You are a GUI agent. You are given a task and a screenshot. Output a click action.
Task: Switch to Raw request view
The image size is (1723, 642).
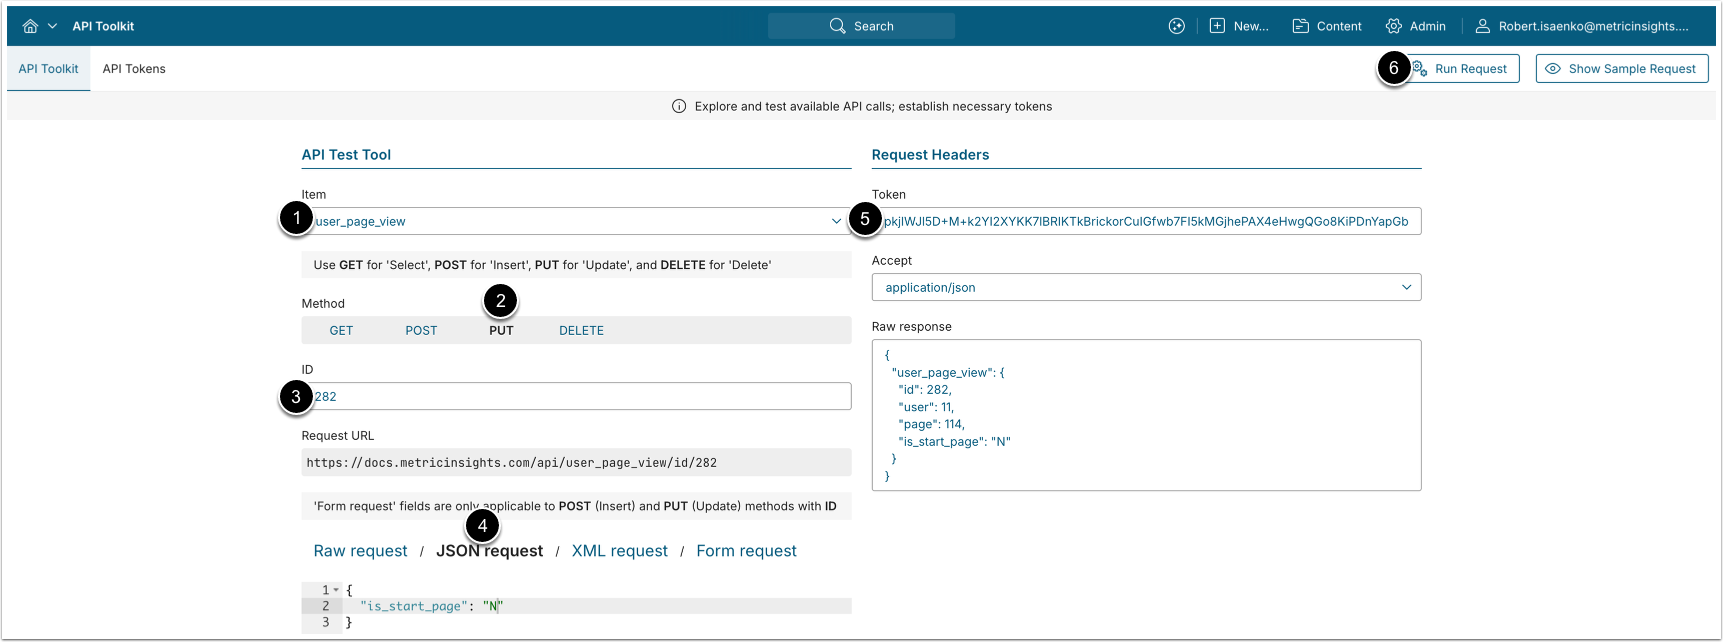click(360, 551)
